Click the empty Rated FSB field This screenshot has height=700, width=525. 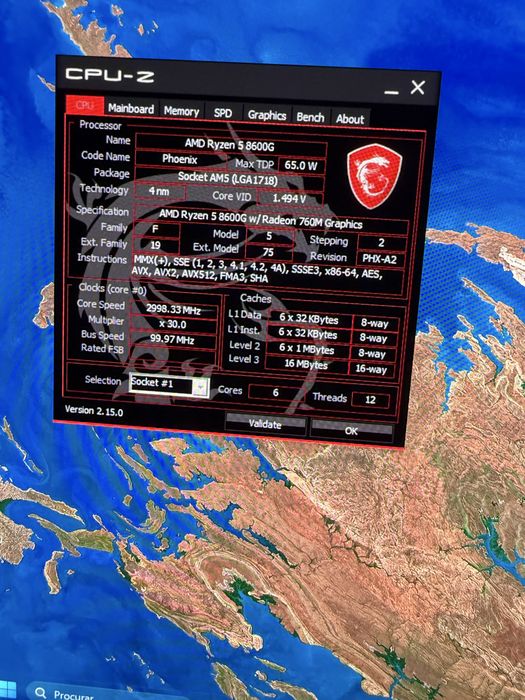(173, 355)
